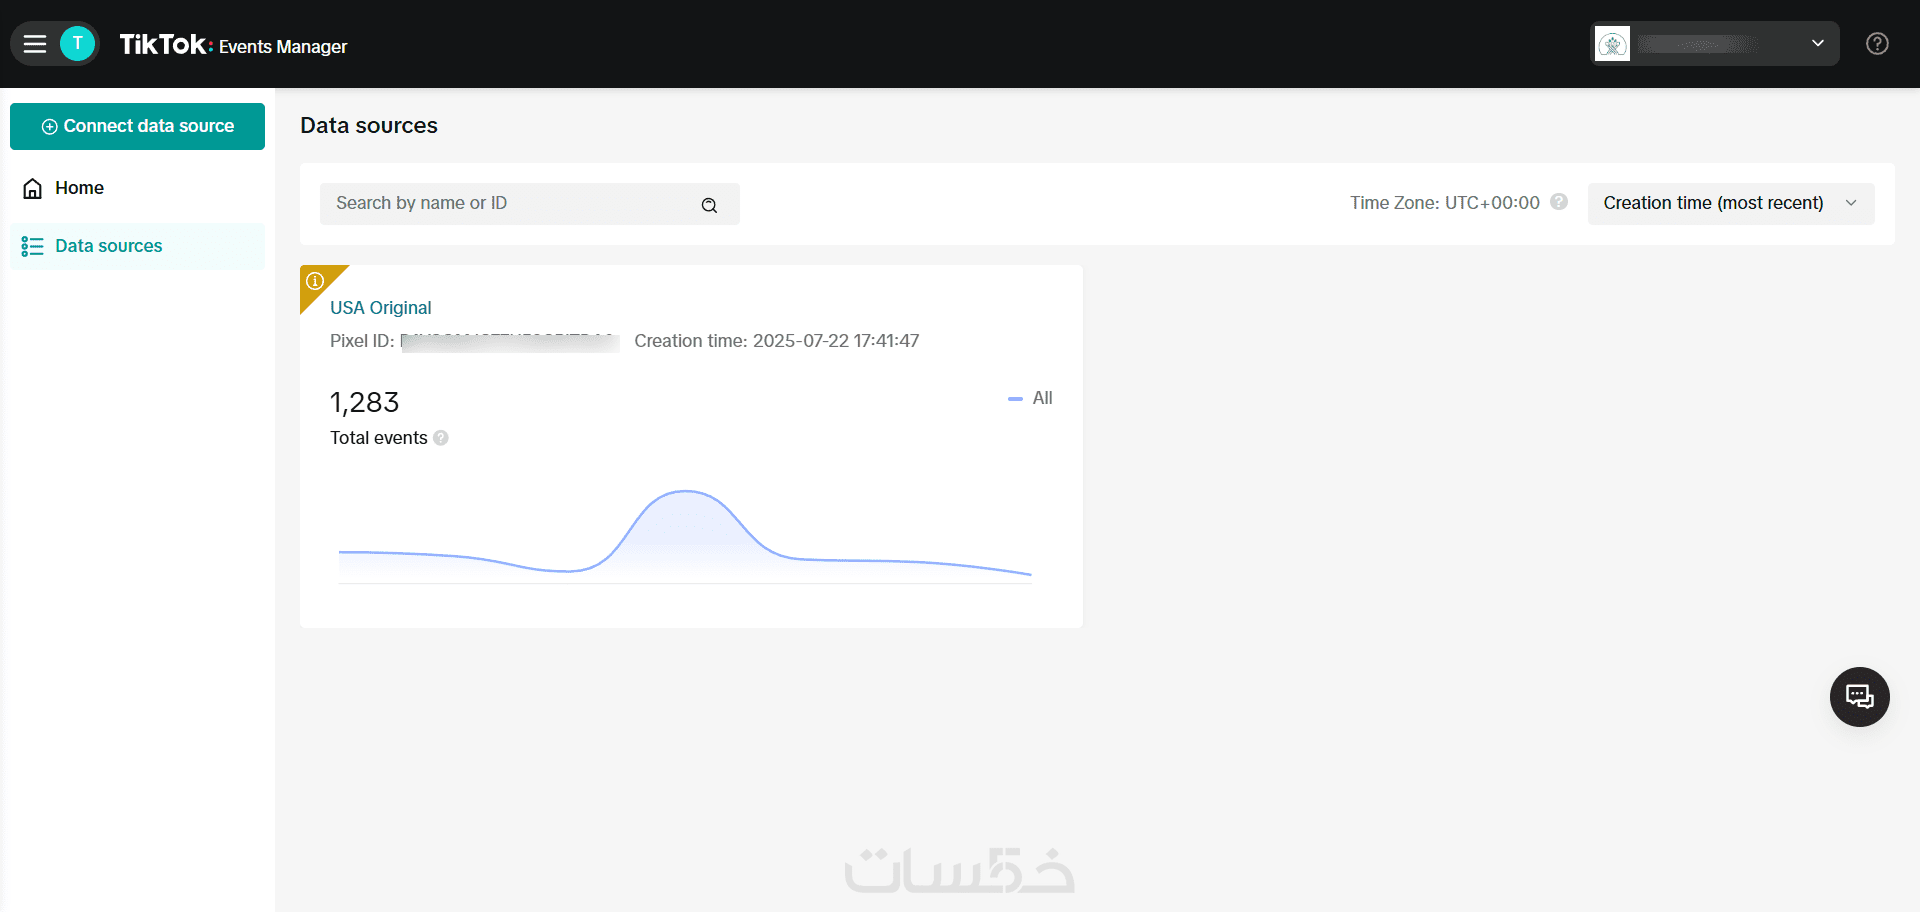Open Creation time sort dropdown

(1731, 204)
